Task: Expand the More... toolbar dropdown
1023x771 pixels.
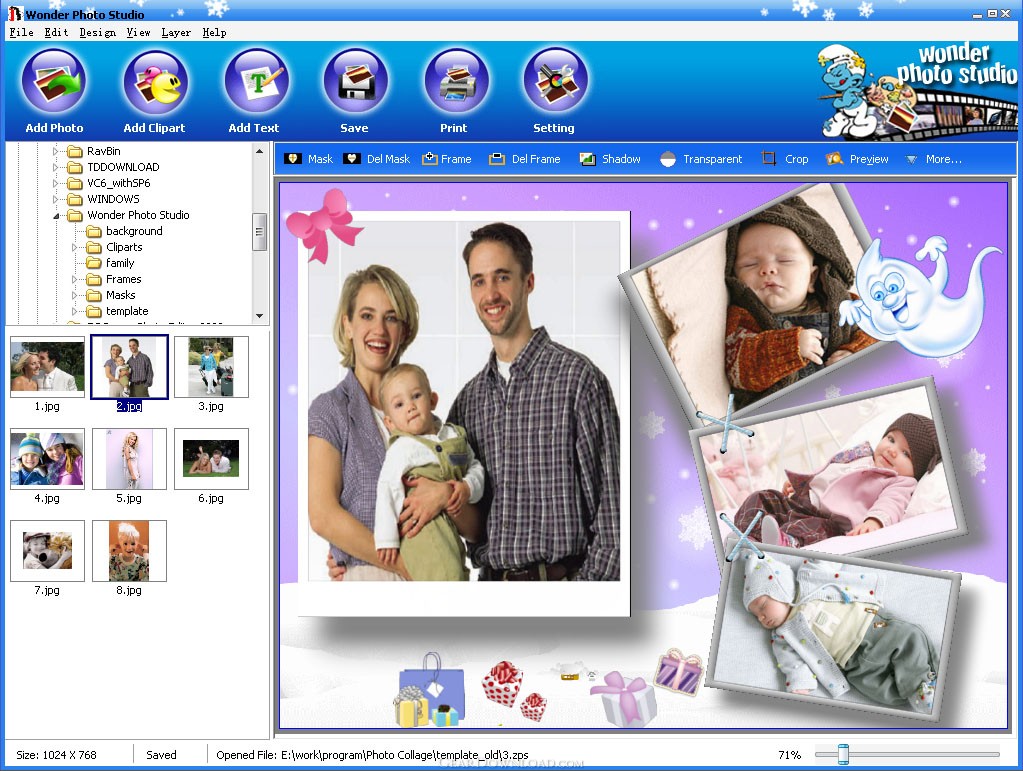Action: [x=934, y=159]
